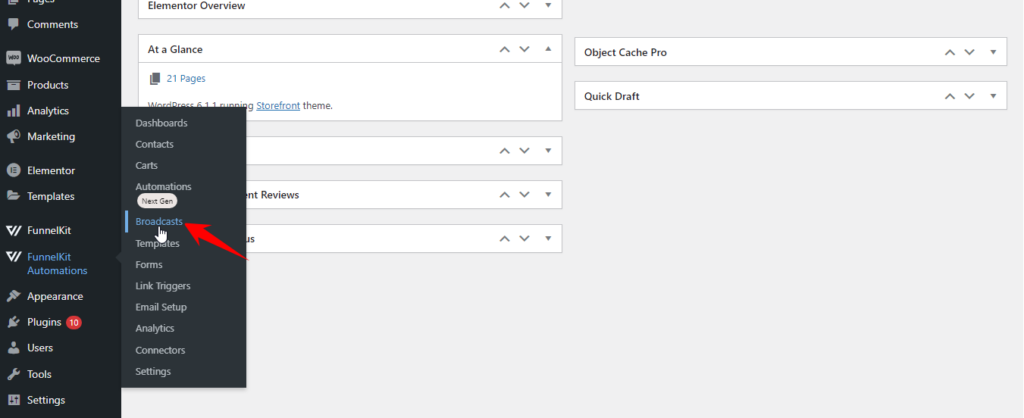Select Broadcasts in the flyout submenu
The image size is (1024, 418).
[x=159, y=221]
